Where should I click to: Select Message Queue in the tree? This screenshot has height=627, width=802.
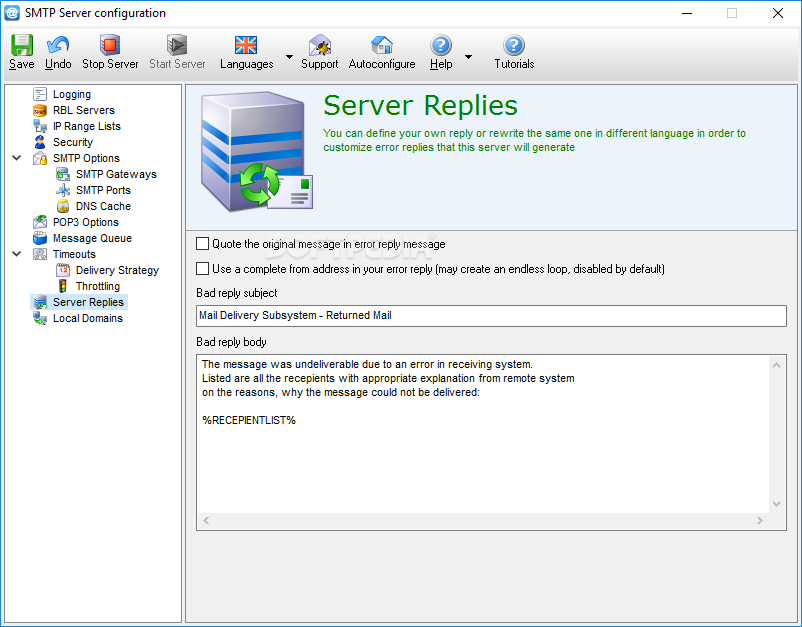click(92, 238)
